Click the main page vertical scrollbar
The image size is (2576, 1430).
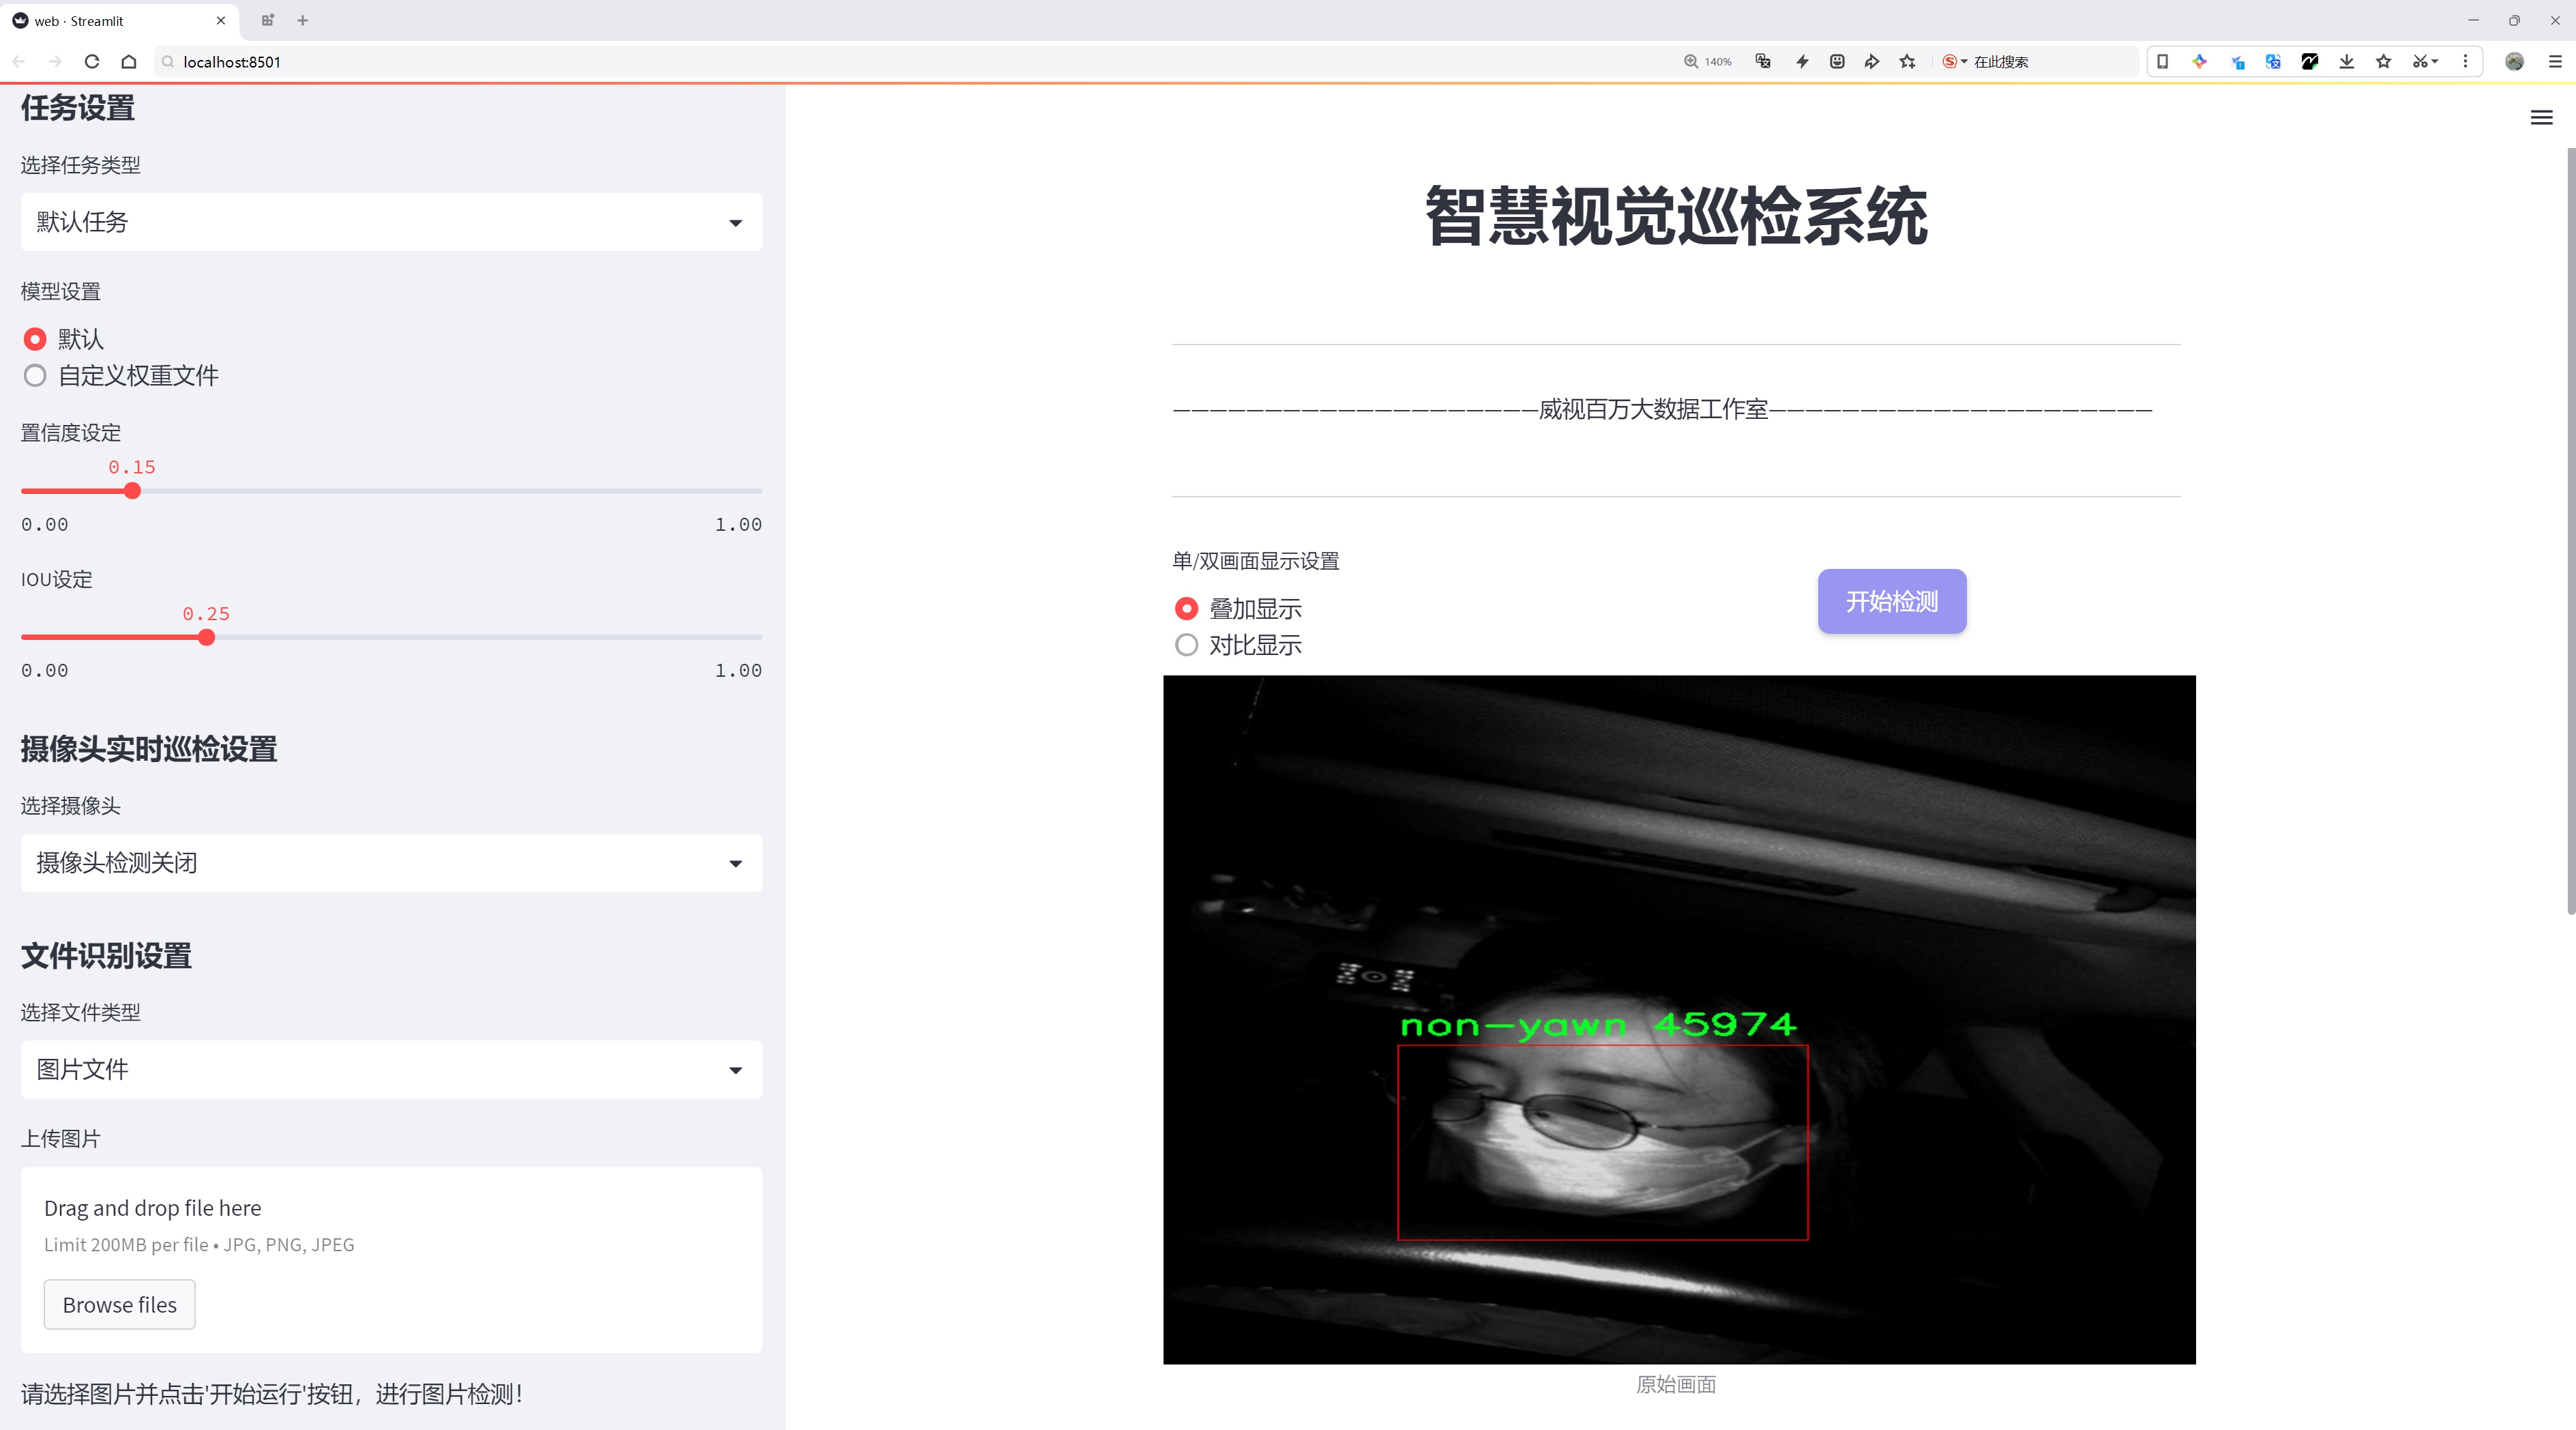tap(2570, 530)
